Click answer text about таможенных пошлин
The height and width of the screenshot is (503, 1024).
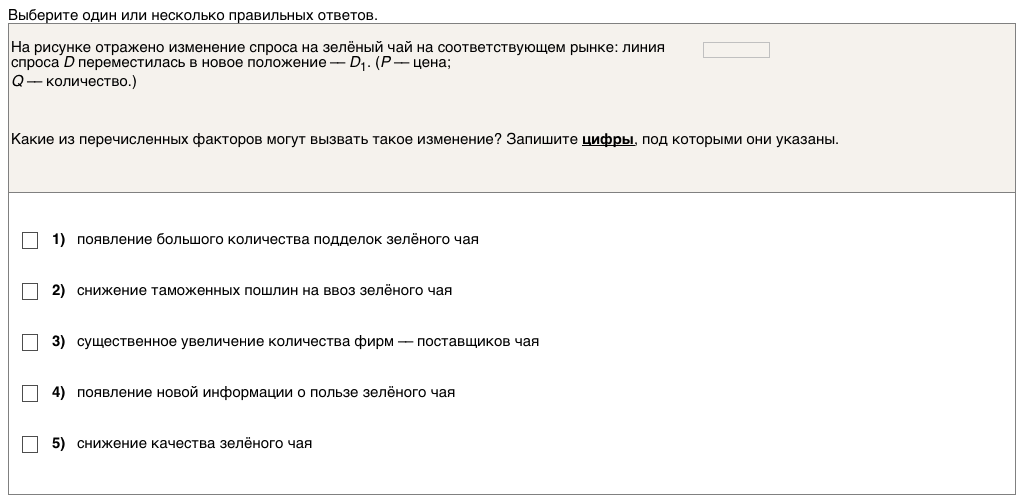pos(264,291)
